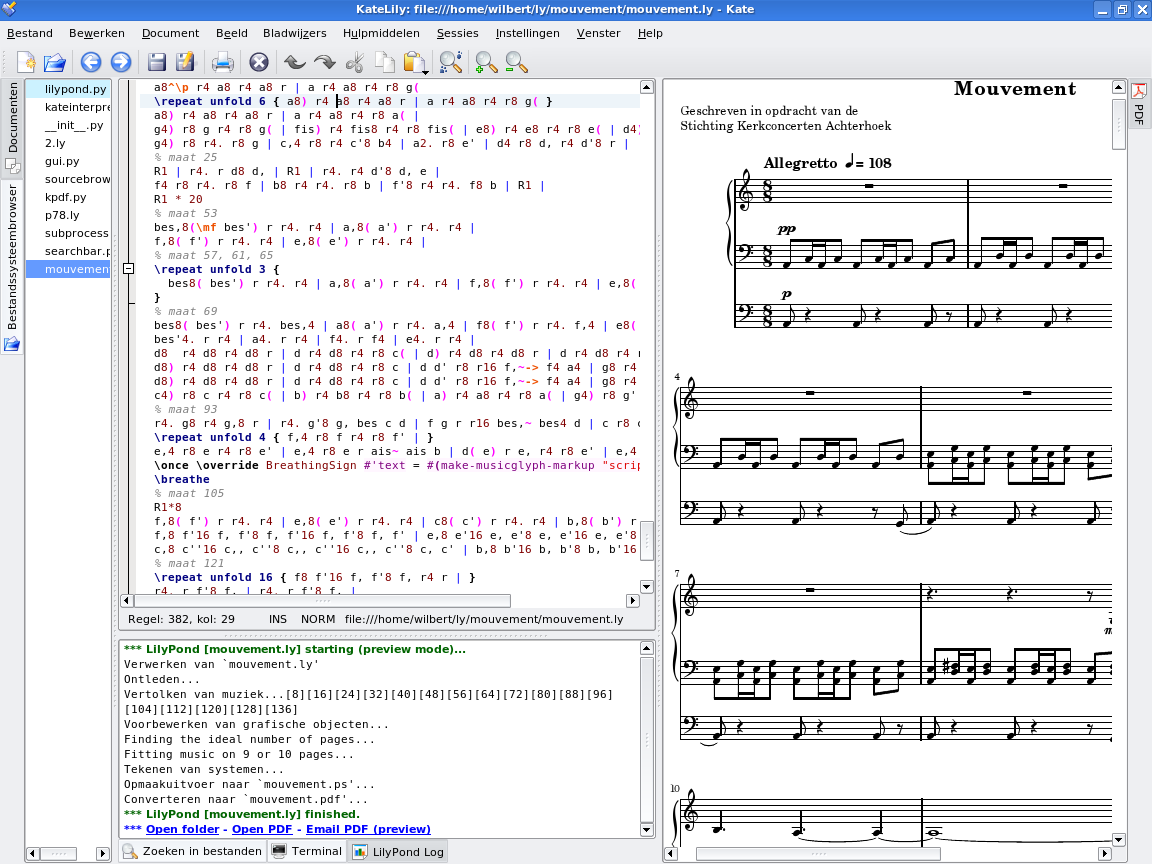Click 'Regel: 382, kol: 29' status text

click(181, 619)
